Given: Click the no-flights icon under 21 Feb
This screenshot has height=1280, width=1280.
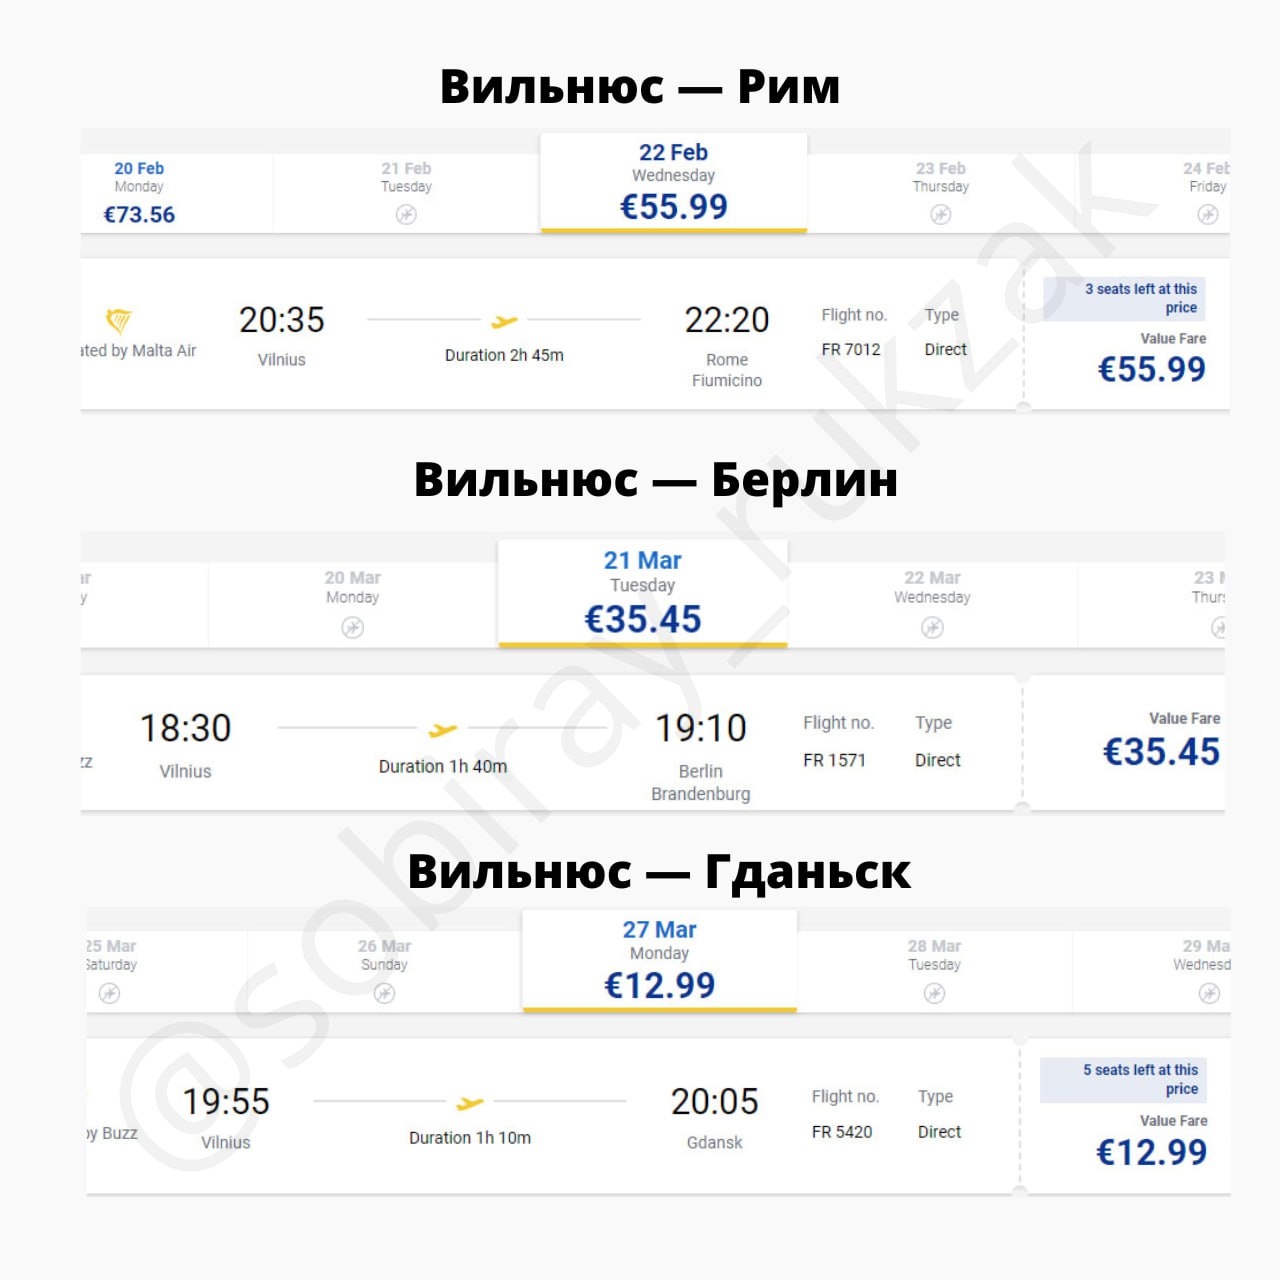Looking at the screenshot, I should click(x=406, y=214).
